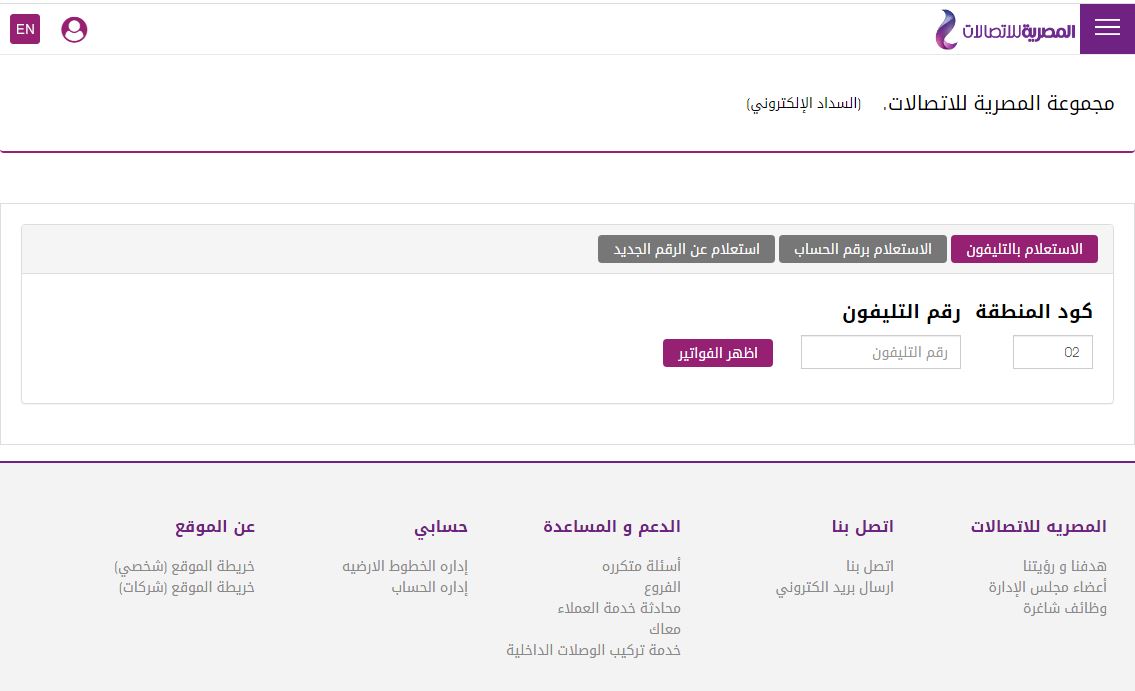Open the وظائف شاغرة link
The image size is (1135, 691).
[x=1064, y=608]
